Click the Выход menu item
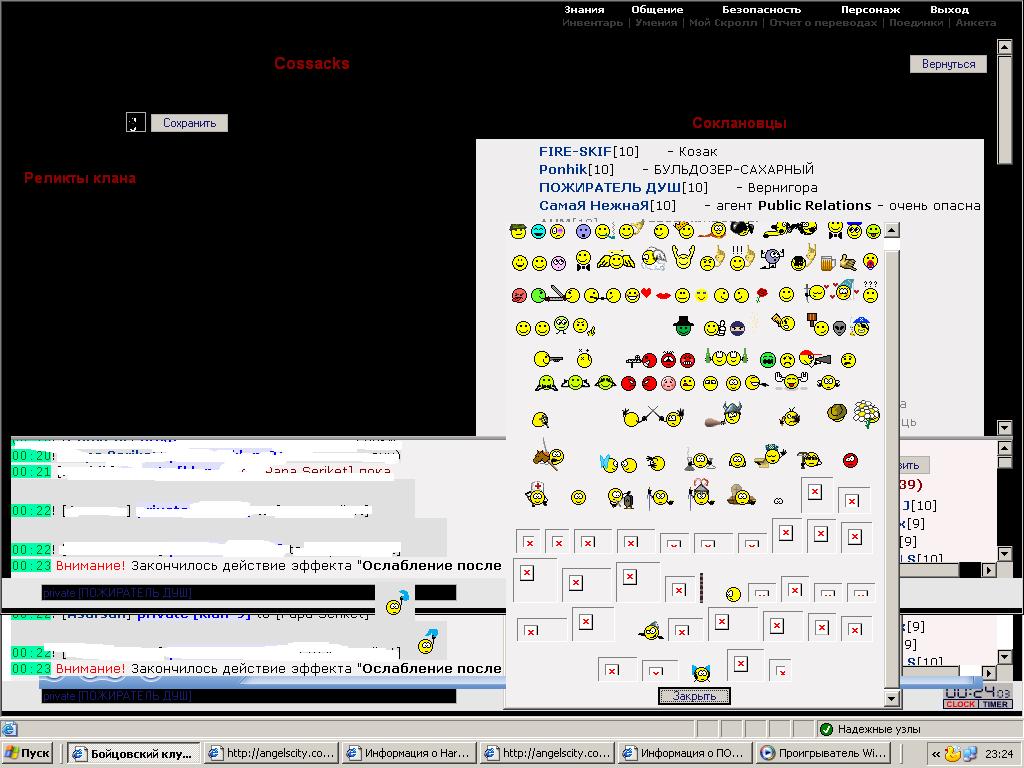 [x=950, y=9]
